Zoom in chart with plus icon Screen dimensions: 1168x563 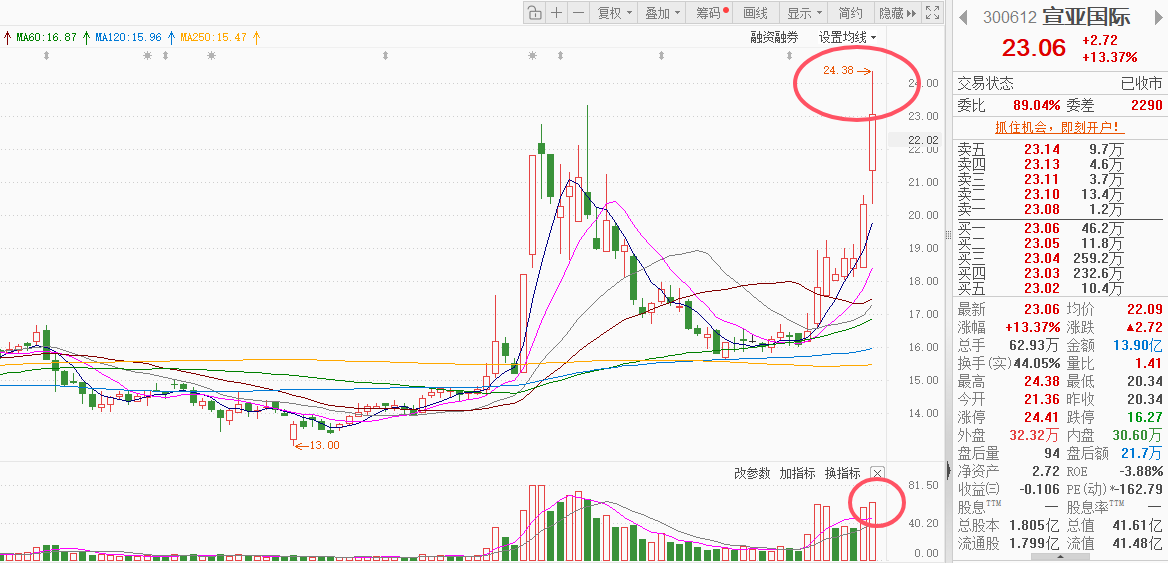[557, 13]
